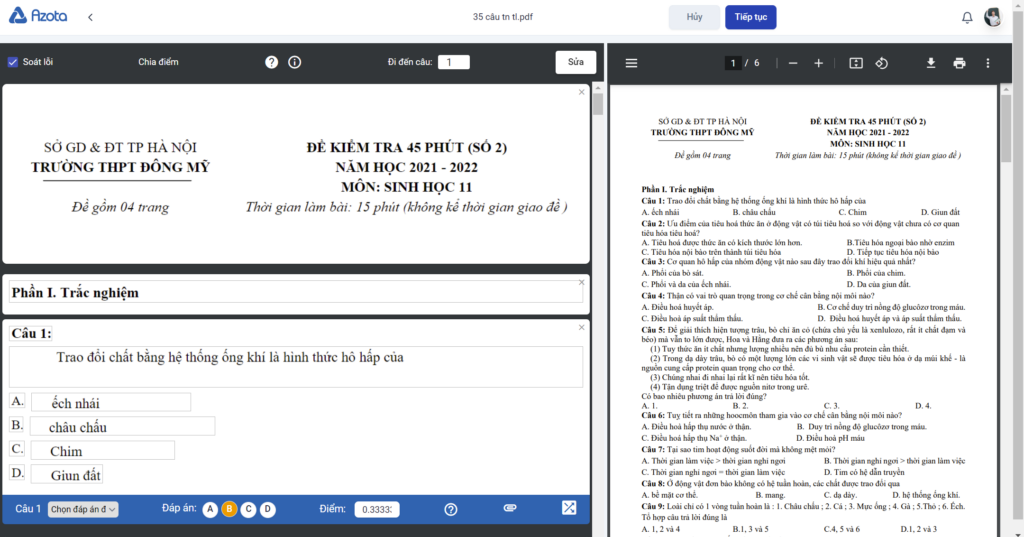Open the question mark help icon in top toolbar

pos(272,62)
